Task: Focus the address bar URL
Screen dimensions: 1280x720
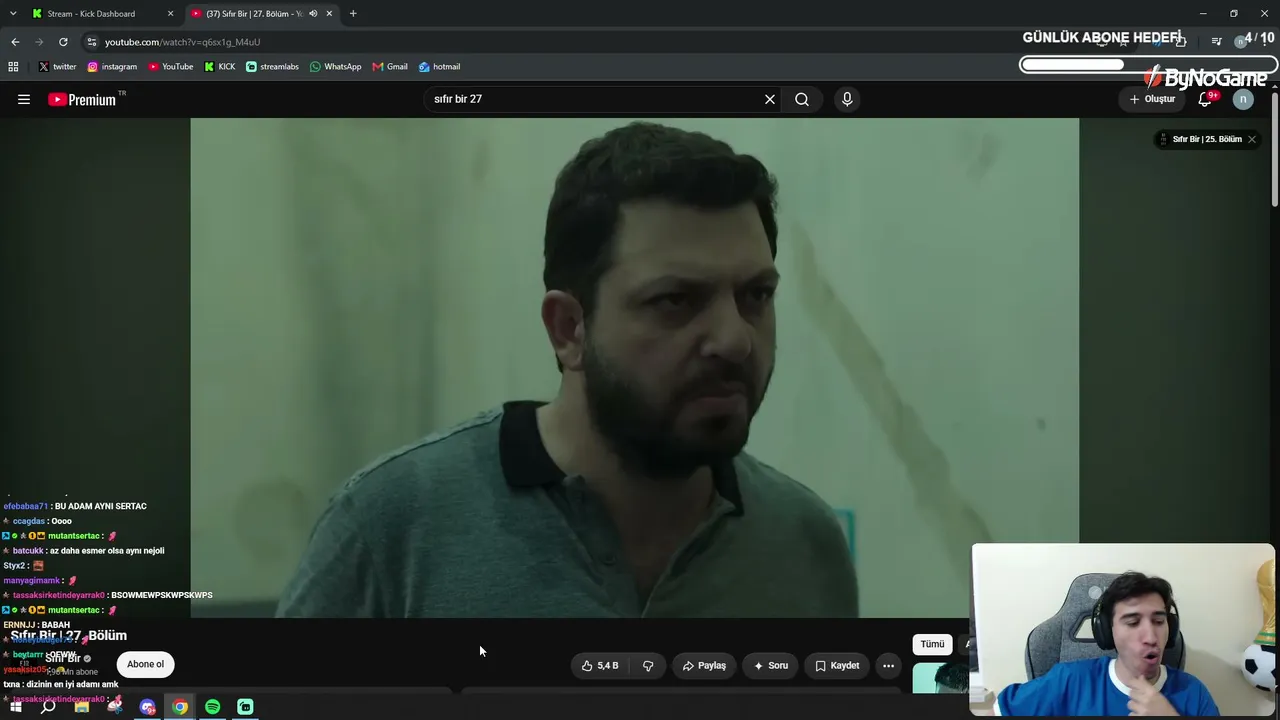Action: point(182,42)
